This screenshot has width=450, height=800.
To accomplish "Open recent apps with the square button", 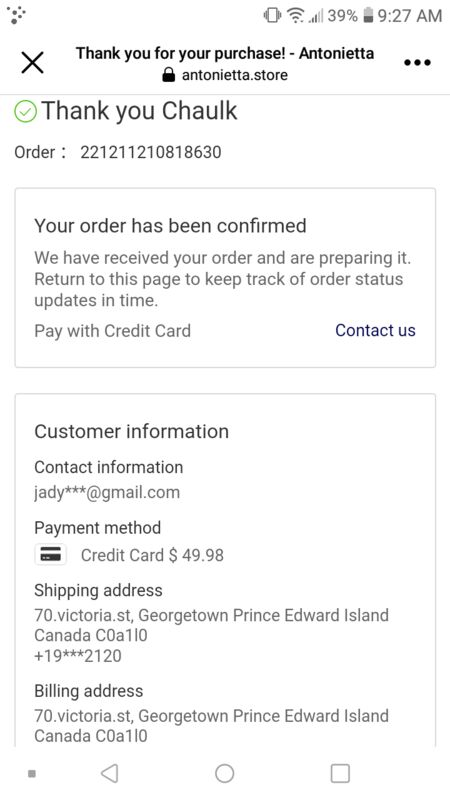I will point(340,773).
